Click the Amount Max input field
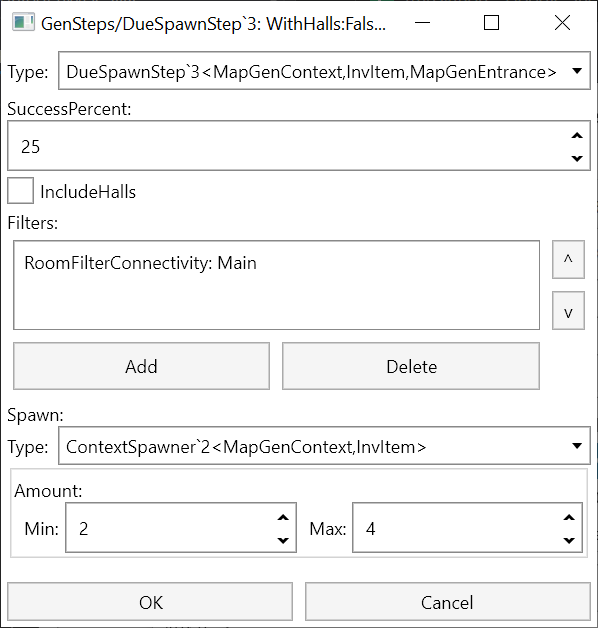This screenshot has width=598, height=628. [467, 528]
